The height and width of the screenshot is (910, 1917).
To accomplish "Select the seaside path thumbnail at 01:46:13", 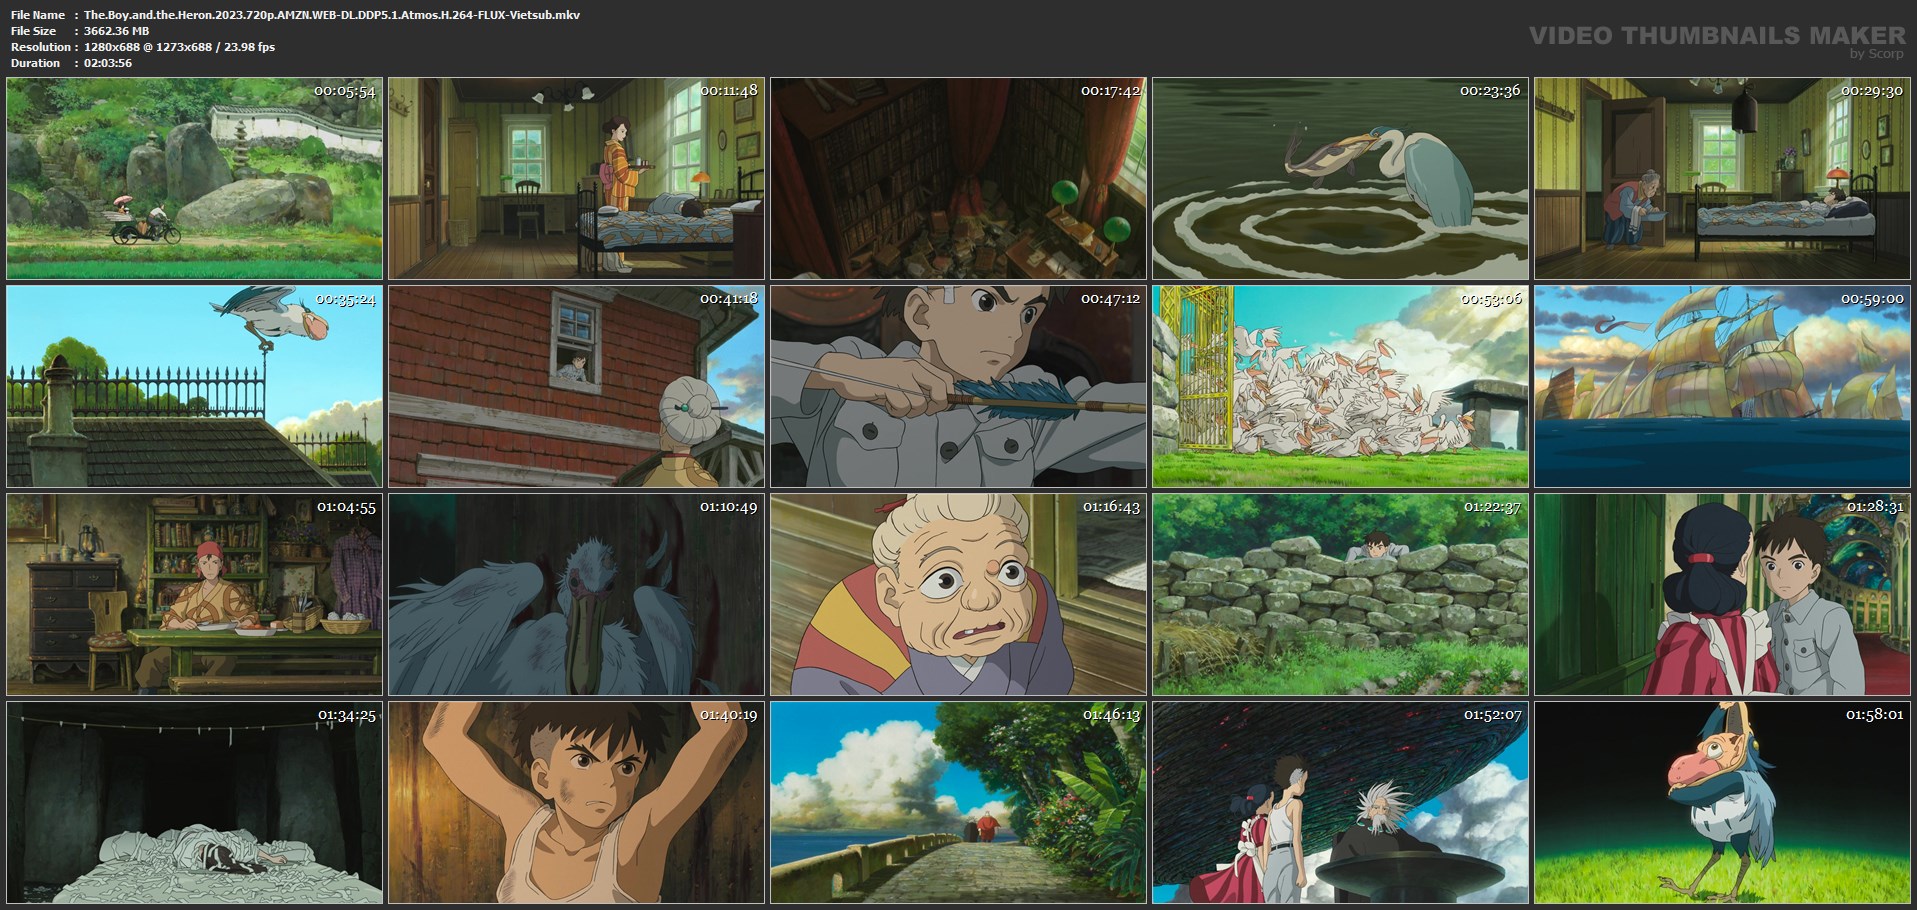I will click(x=958, y=803).
